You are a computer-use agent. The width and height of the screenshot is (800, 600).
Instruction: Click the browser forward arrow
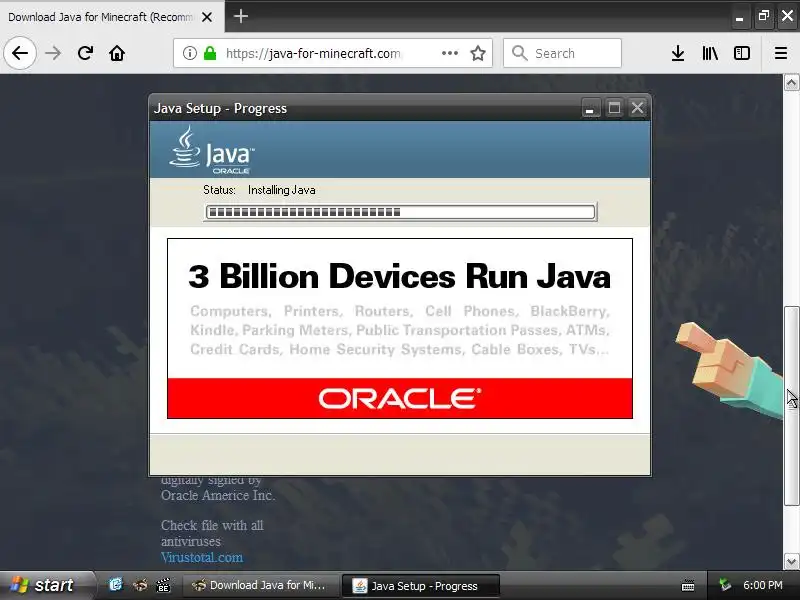click(x=53, y=53)
